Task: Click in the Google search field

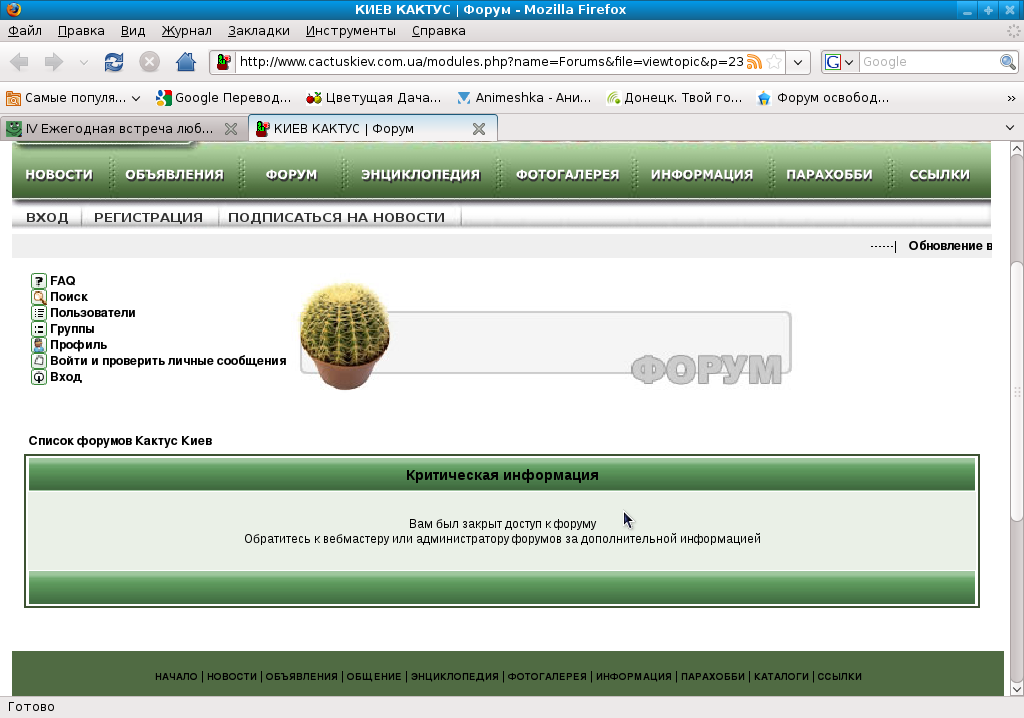Action: (928, 62)
